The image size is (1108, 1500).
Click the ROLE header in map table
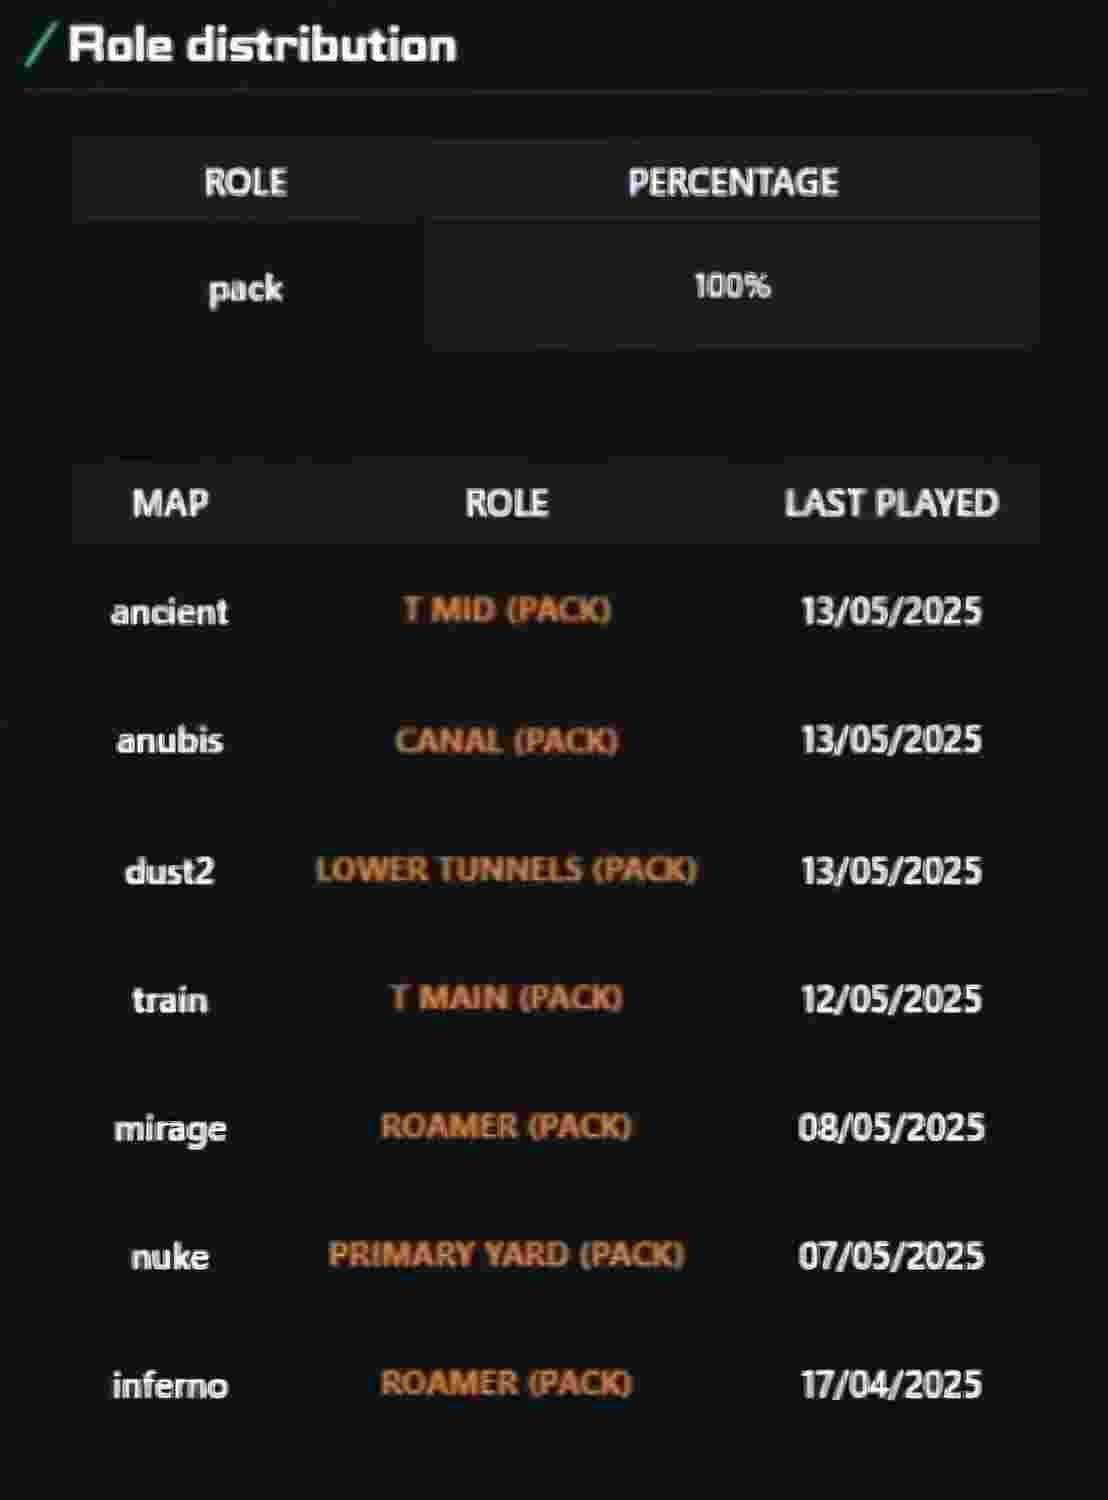507,502
